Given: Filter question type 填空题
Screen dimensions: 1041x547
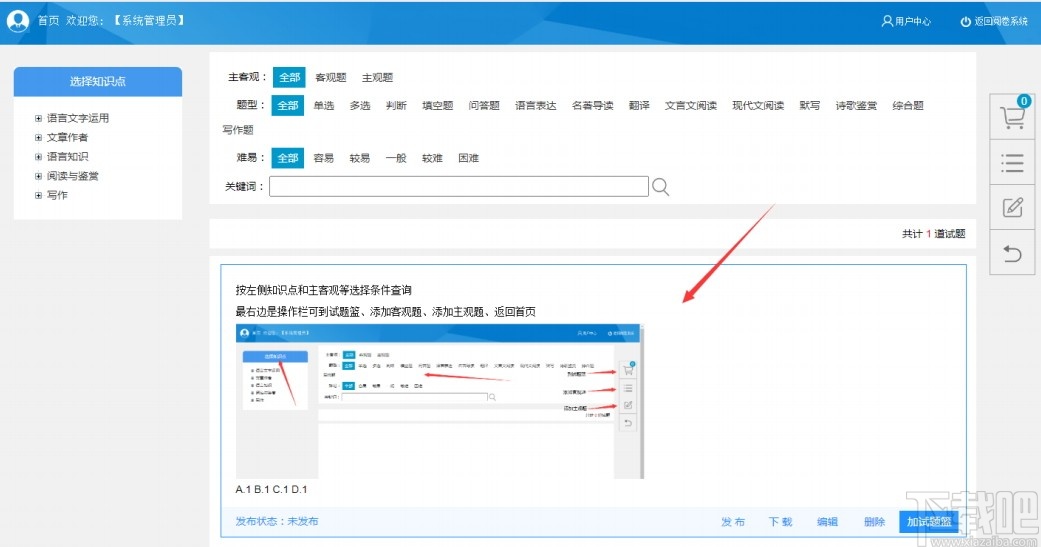Looking at the screenshot, I should 438,106.
